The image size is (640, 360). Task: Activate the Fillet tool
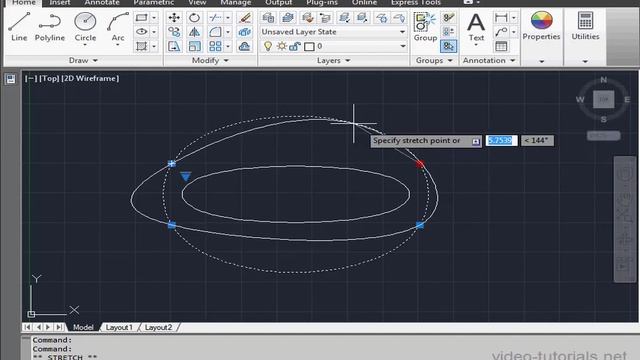(x=215, y=32)
